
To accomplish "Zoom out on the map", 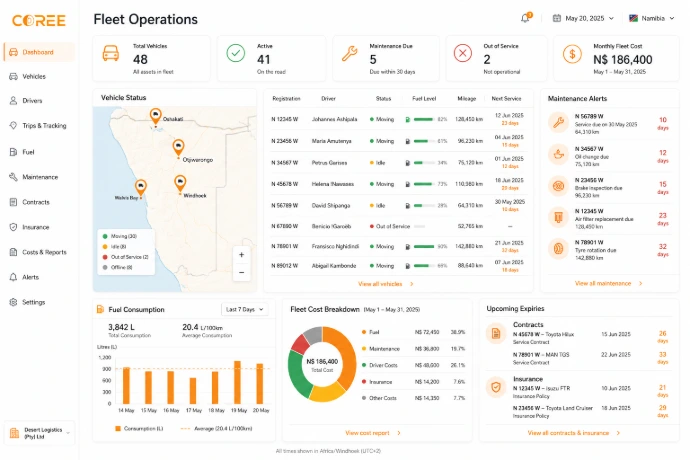I will [241, 272].
